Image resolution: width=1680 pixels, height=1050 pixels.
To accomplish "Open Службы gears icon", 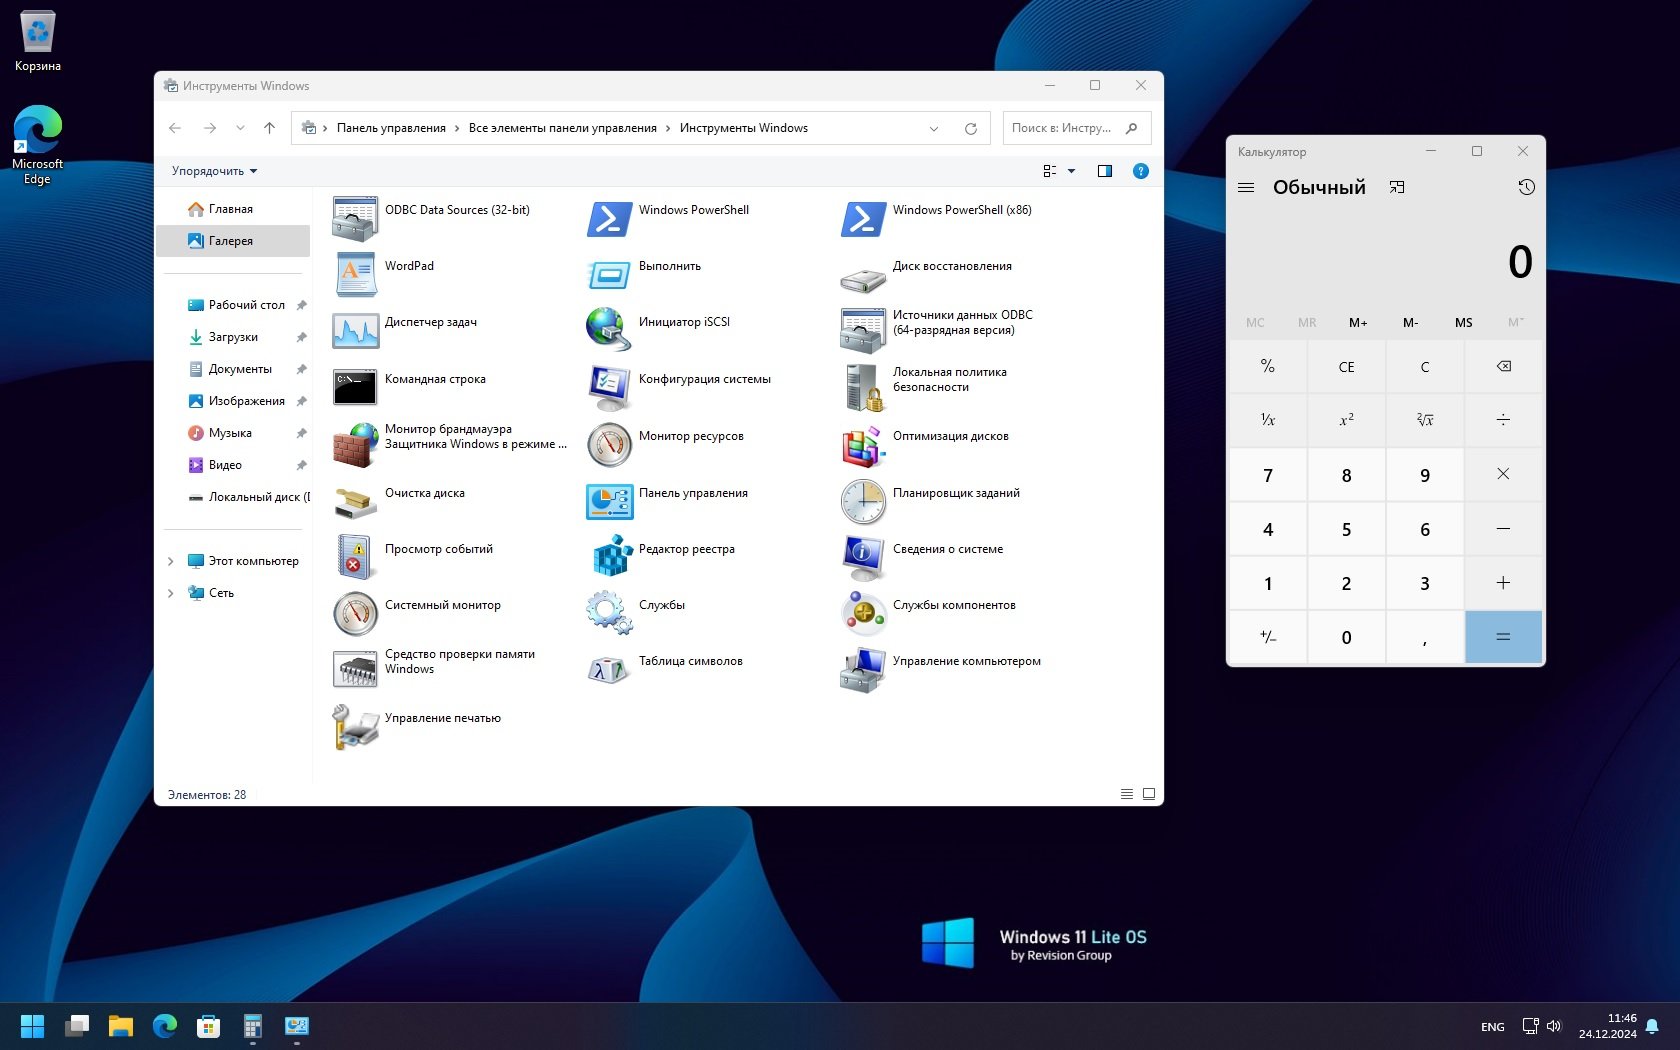I will [x=609, y=613].
